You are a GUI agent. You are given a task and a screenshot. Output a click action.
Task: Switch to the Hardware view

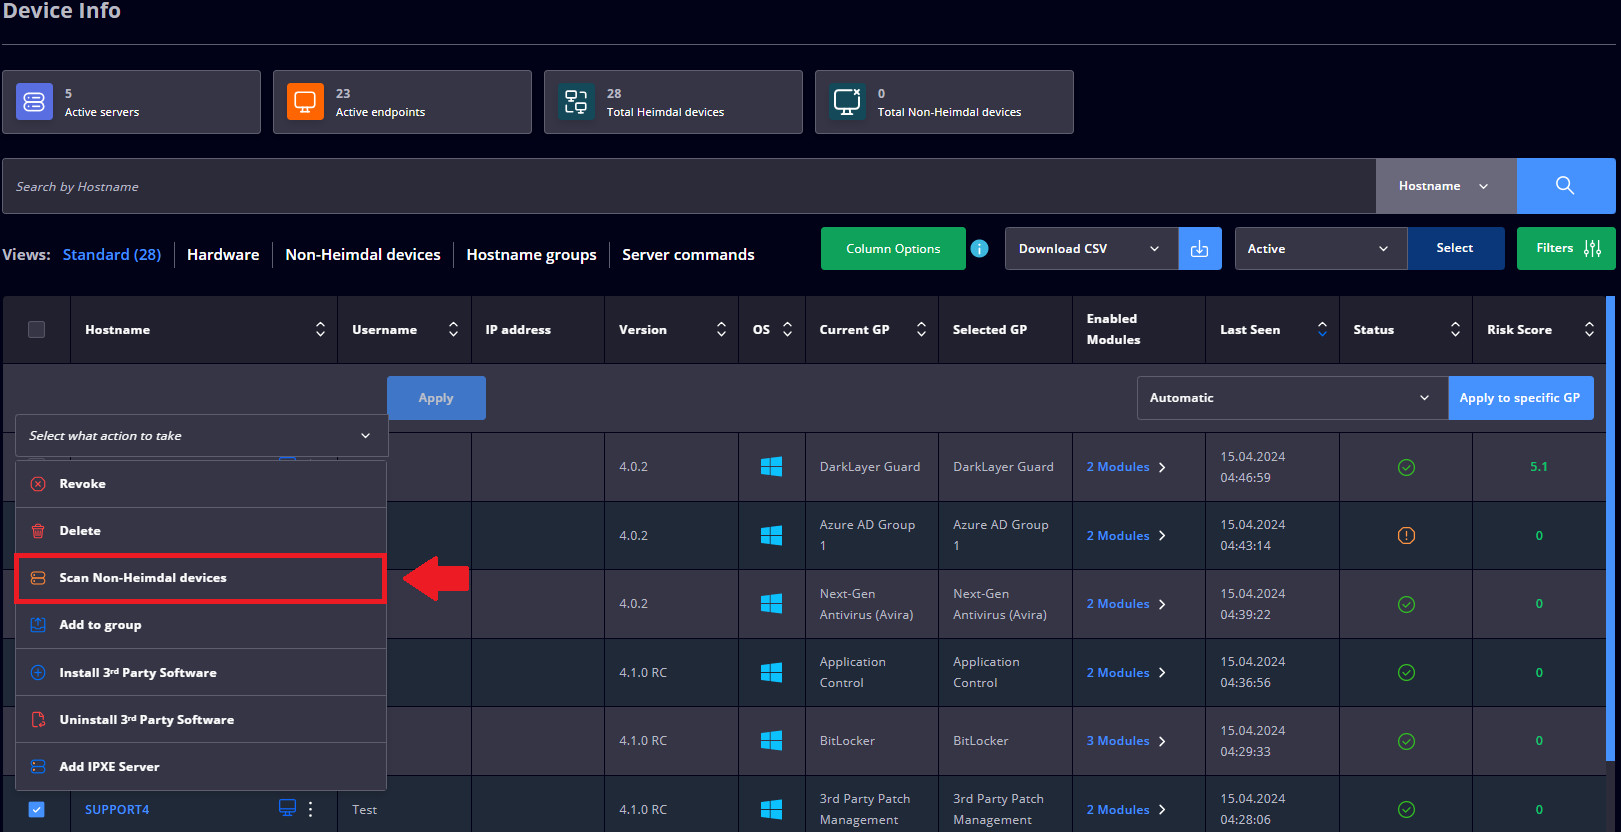tap(223, 255)
